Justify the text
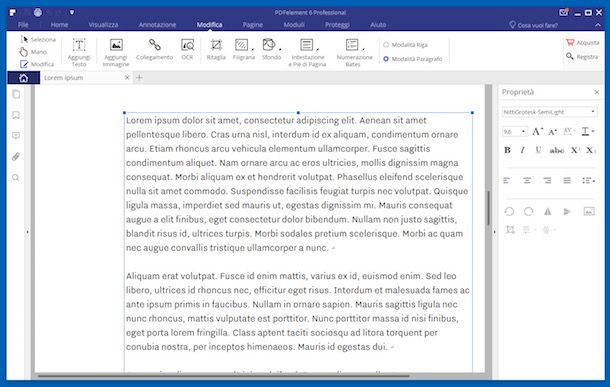The image size is (610, 387). coord(567,180)
